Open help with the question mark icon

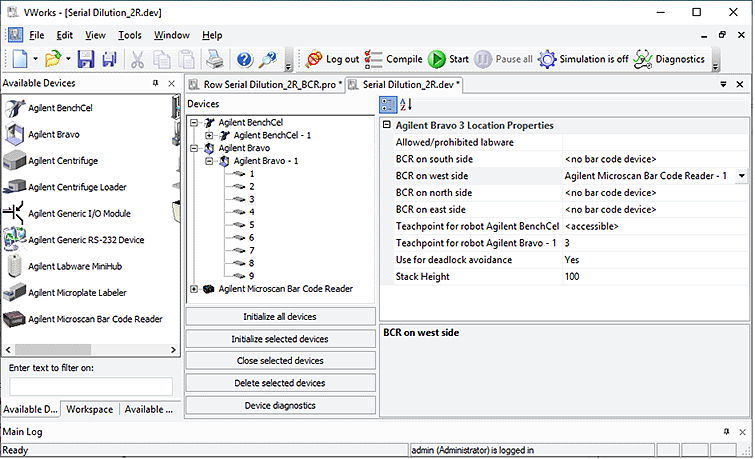245,59
